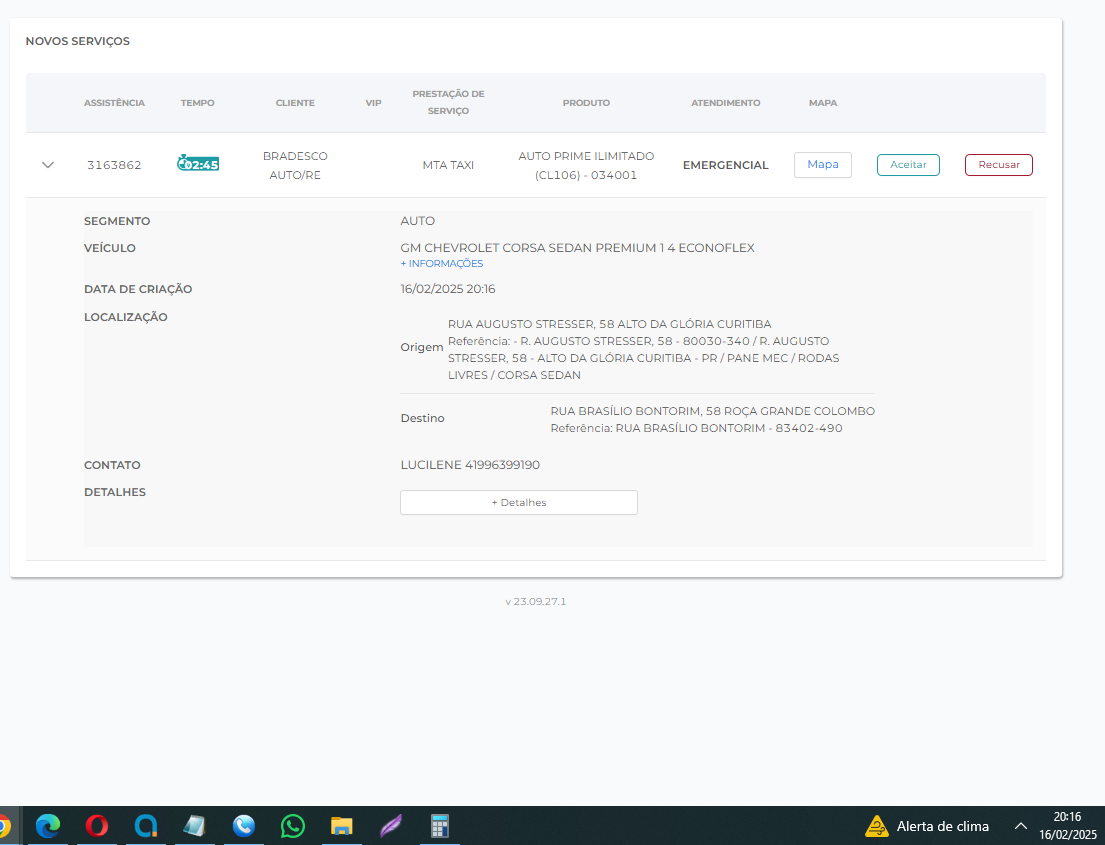Image resolution: width=1105 pixels, height=845 pixels.
Task: Open File Explorer from the taskbar
Action: [341, 826]
